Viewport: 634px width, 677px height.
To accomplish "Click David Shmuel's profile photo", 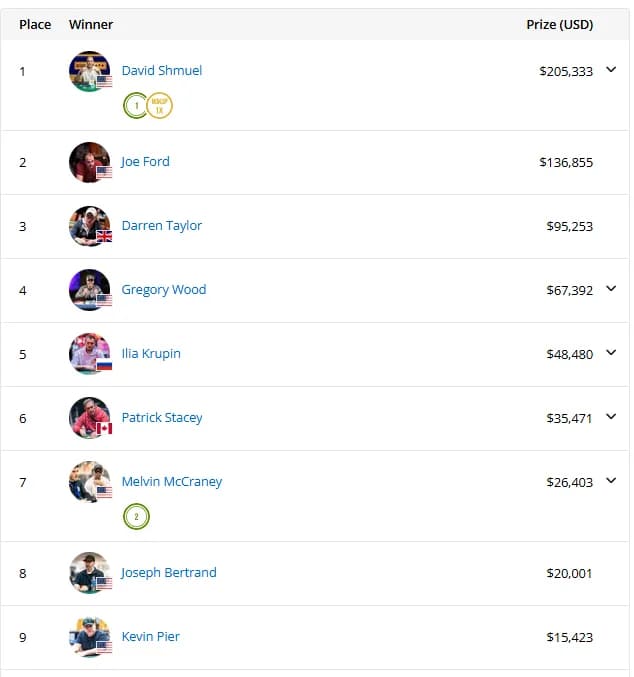I will coord(89,71).
